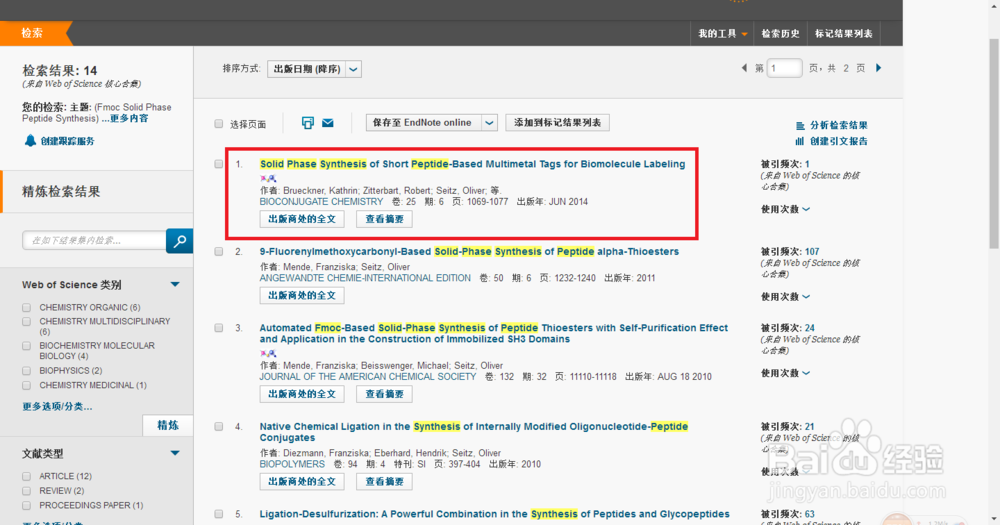
Task: Click more search details link
Action: (125, 119)
